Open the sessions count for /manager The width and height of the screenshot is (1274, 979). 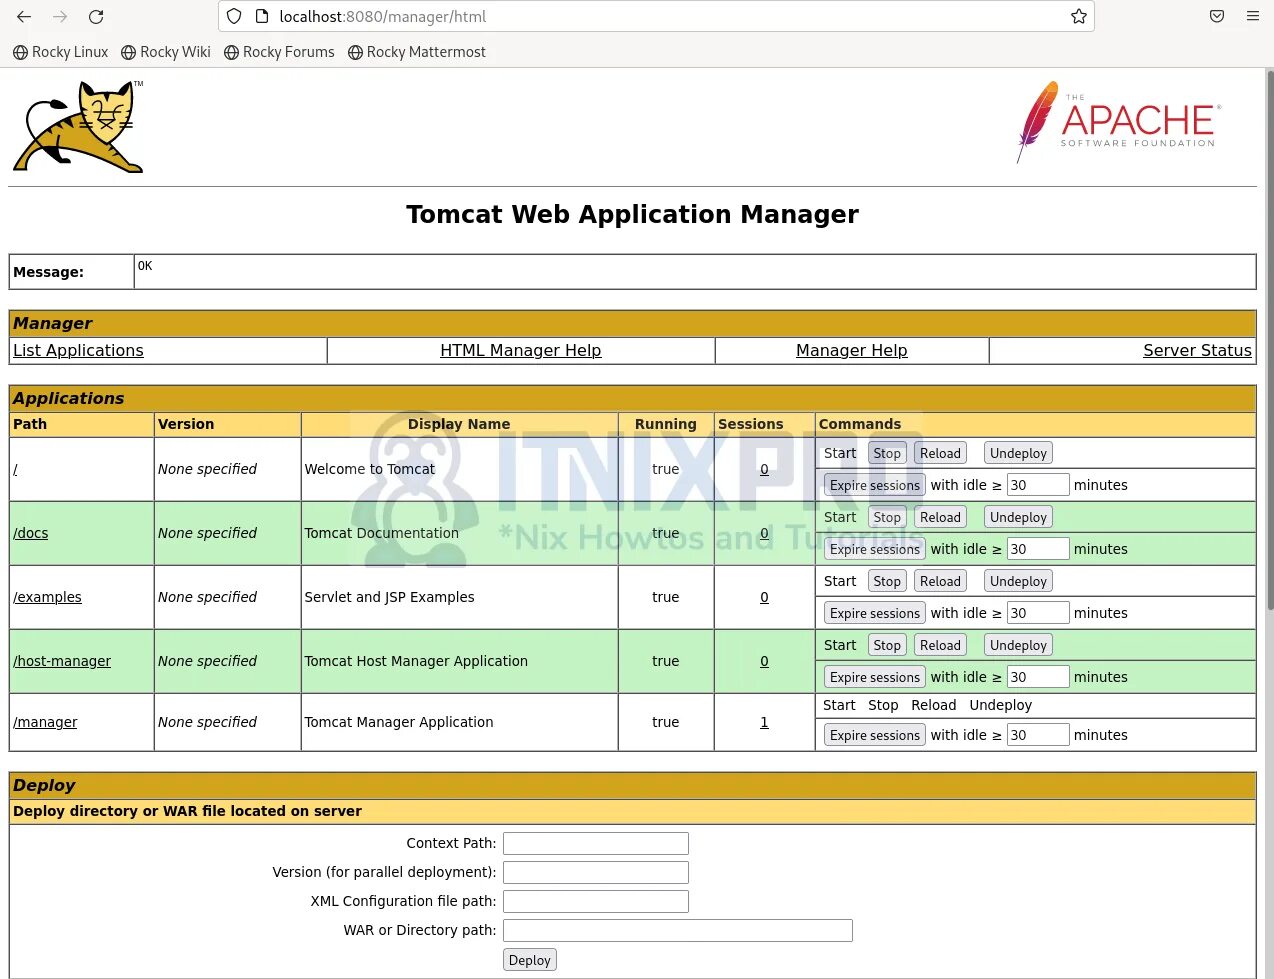764,722
